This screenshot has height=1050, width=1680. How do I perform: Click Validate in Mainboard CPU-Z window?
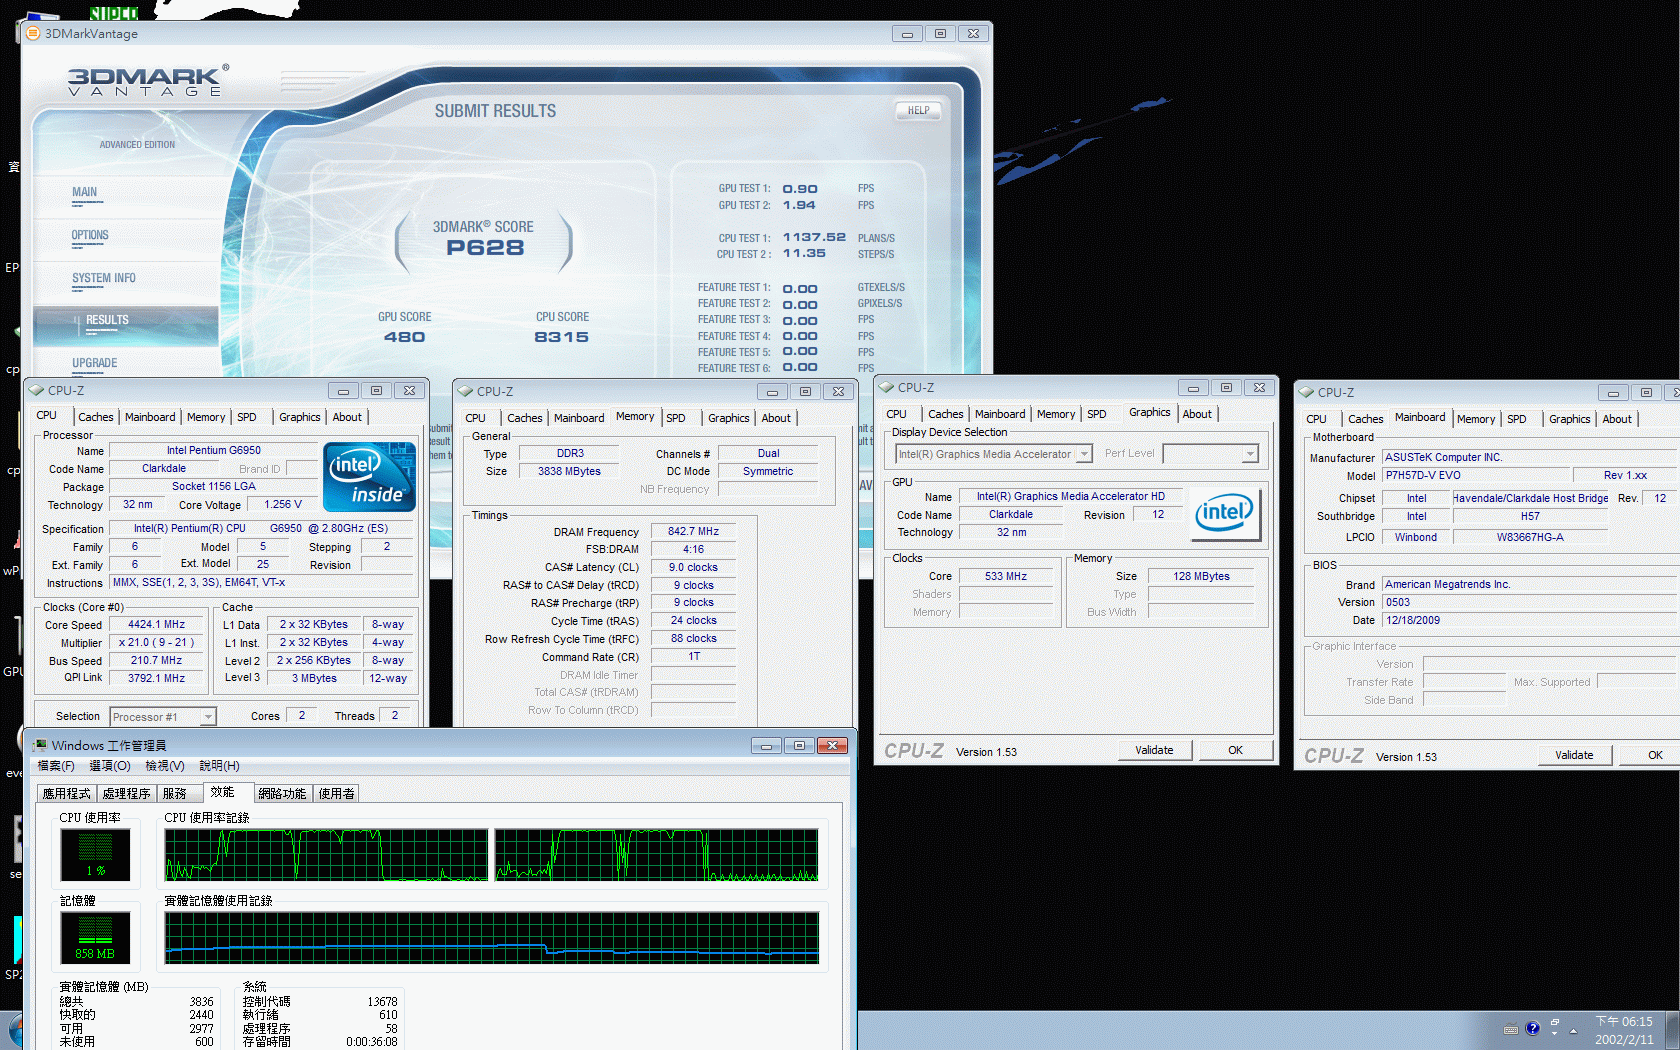1574,755
